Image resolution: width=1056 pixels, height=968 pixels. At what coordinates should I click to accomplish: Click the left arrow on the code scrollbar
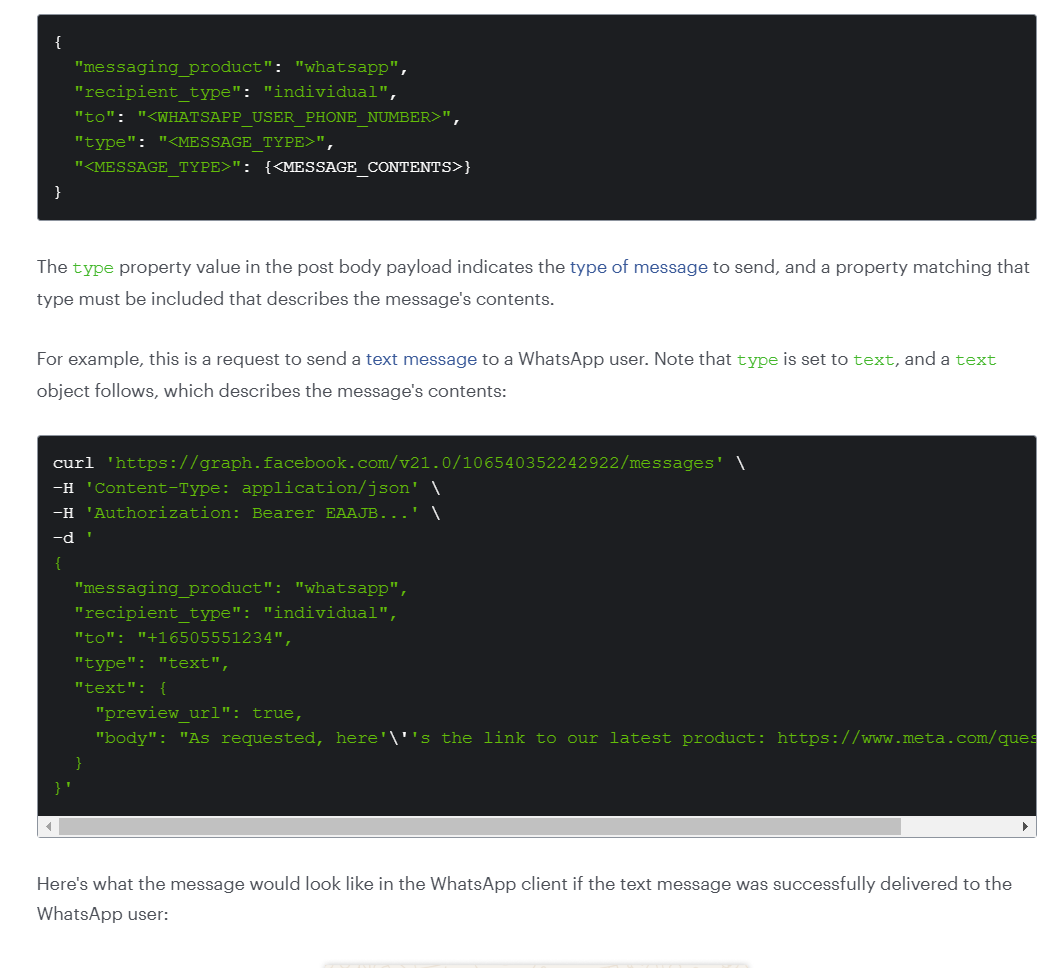click(47, 826)
